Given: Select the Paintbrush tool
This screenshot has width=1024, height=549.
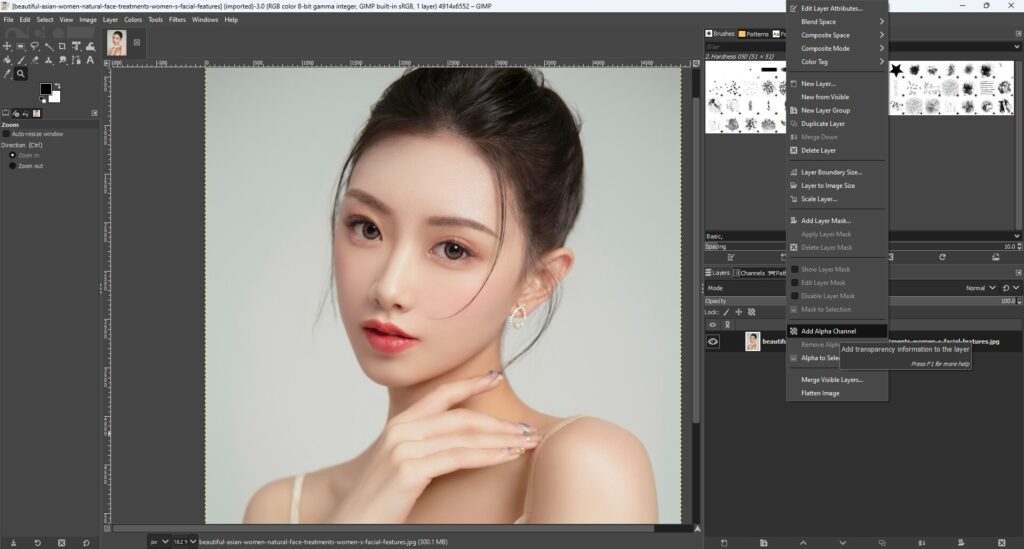Looking at the screenshot, I should pyautogui.click(x=21, y=60).
